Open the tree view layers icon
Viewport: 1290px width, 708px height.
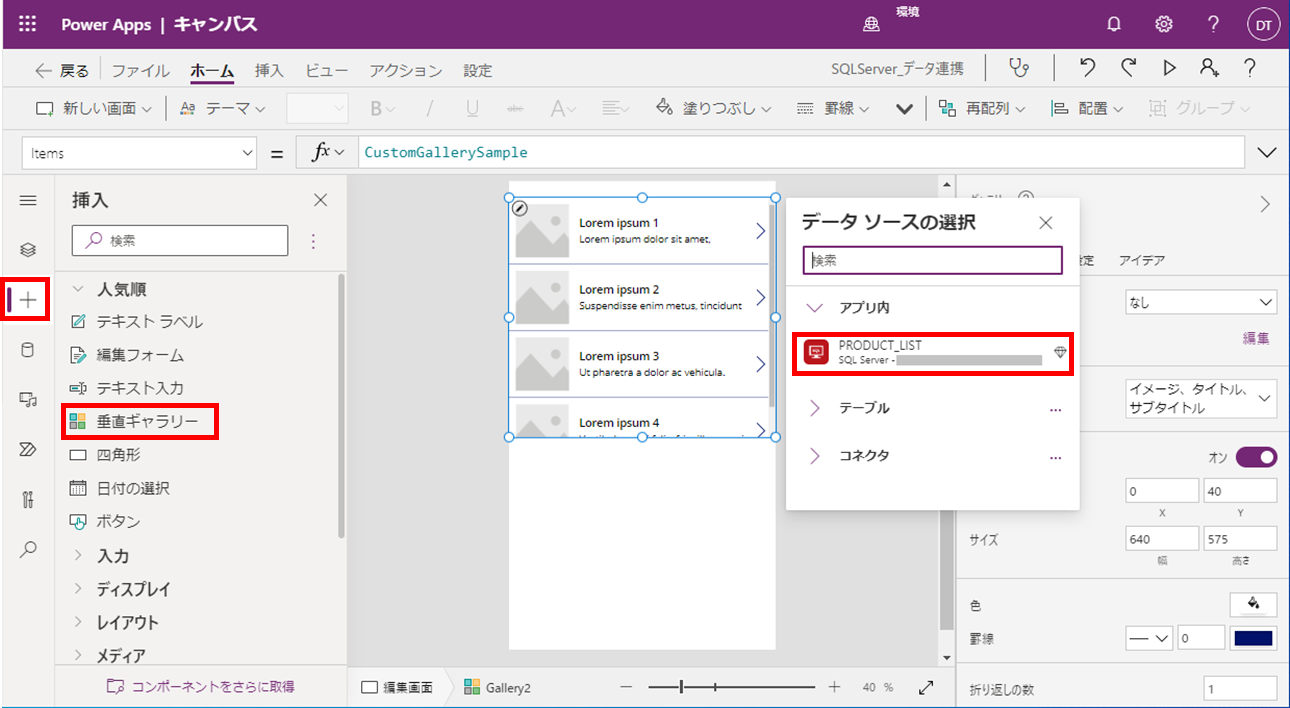tap(28, 249)
